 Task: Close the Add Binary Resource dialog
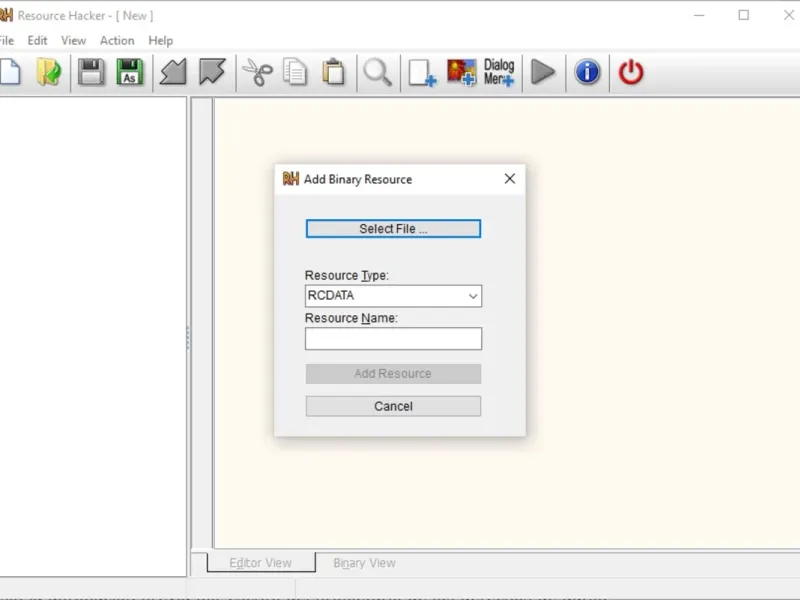point(510,179)
